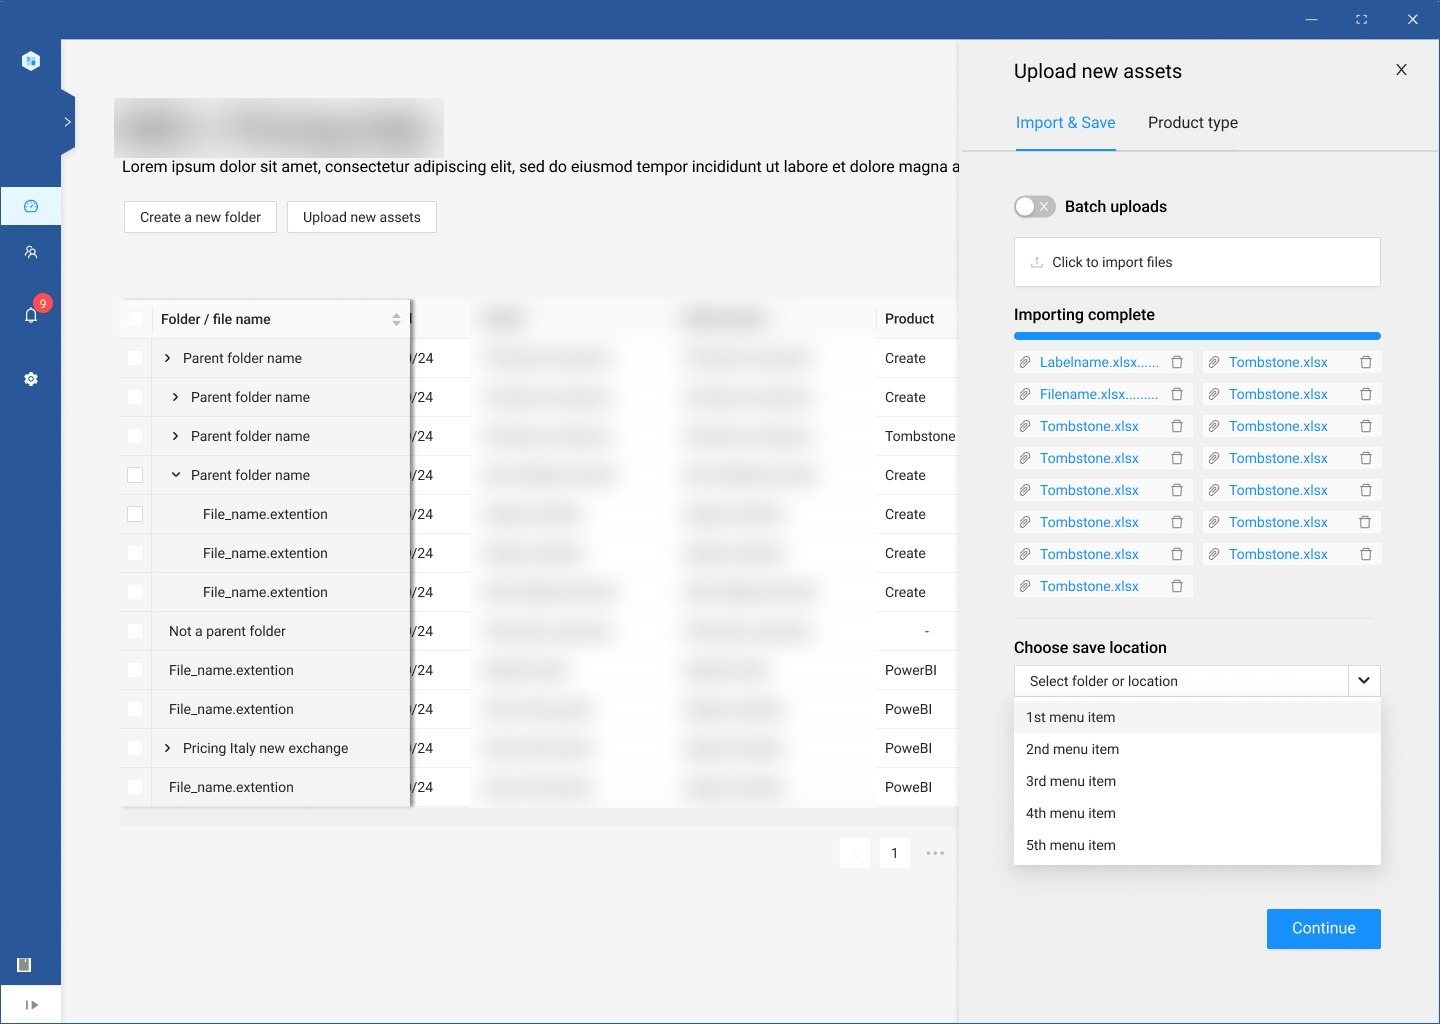Click Tombstone in Product column
The width and height of the screenshot is (1440, 1024).
(x=920, y=436)
